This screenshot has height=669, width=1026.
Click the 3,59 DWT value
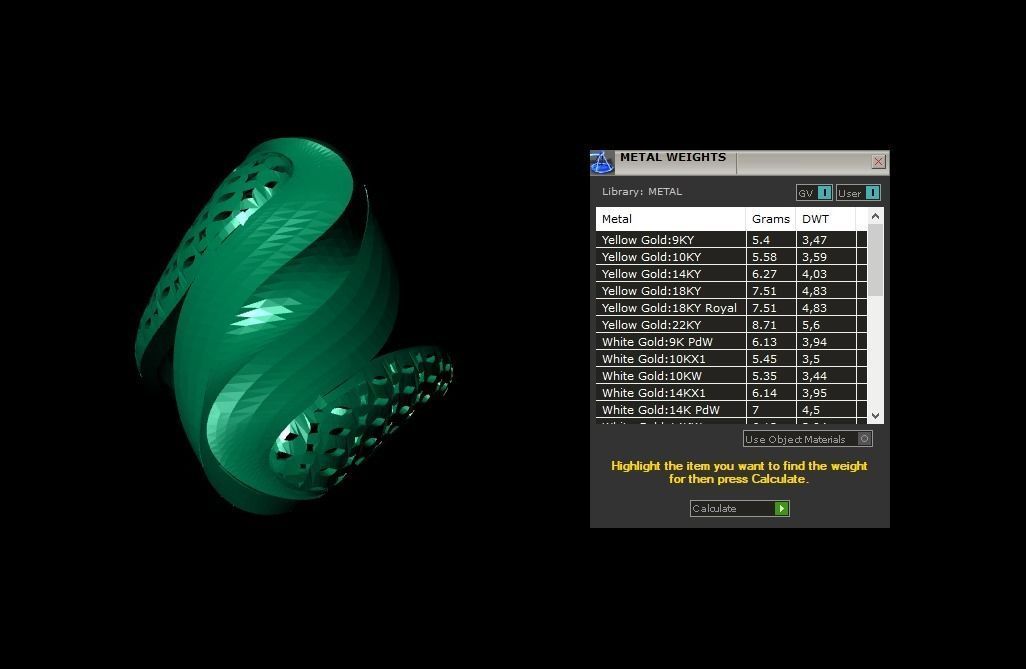(x=814, y=257)
